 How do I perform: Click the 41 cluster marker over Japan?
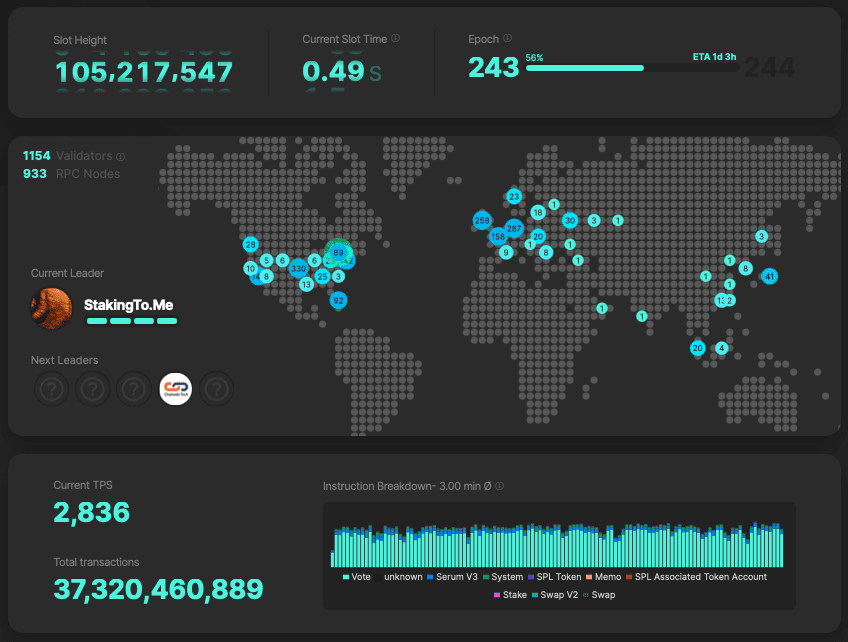pyautogui.click(x=769, y=276)
